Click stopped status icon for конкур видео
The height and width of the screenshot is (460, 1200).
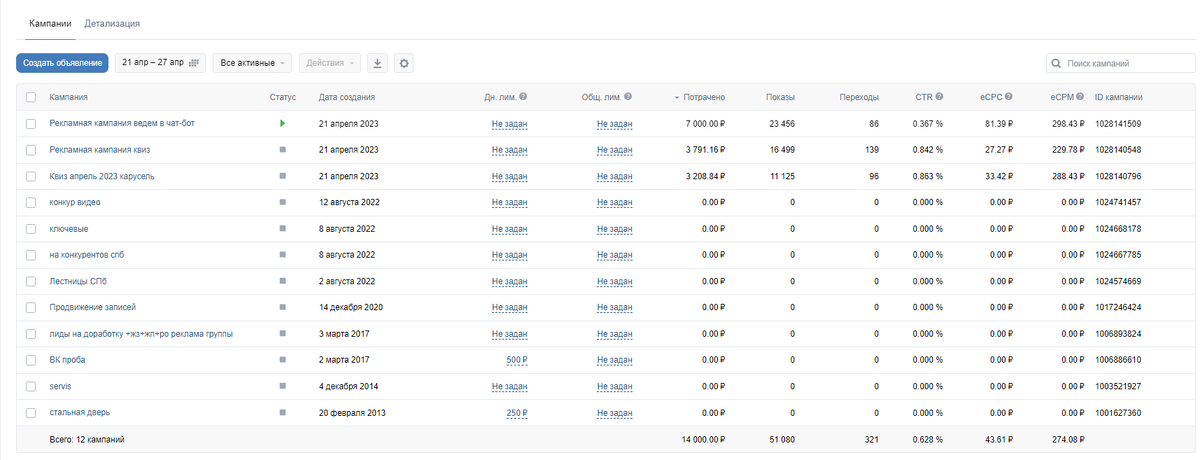click(x=283, y=202)
